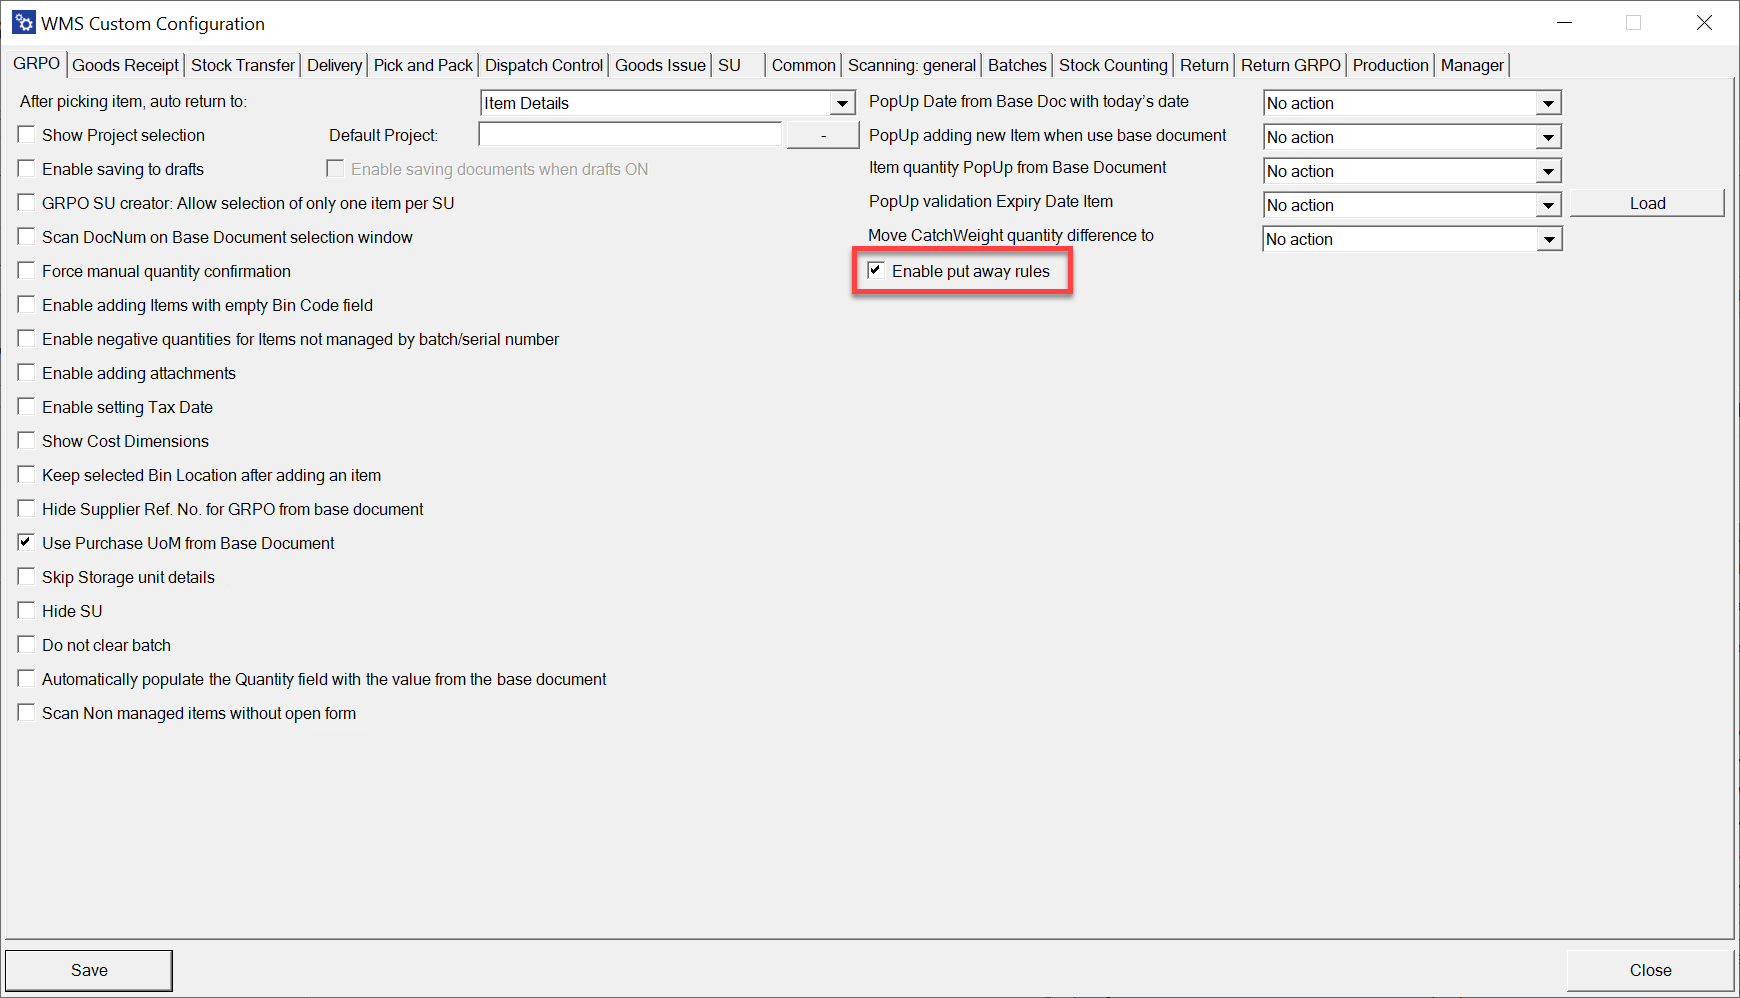The image size is (1740, 998).
Task: Click the Default Project input field
Action: coord(630,135)
